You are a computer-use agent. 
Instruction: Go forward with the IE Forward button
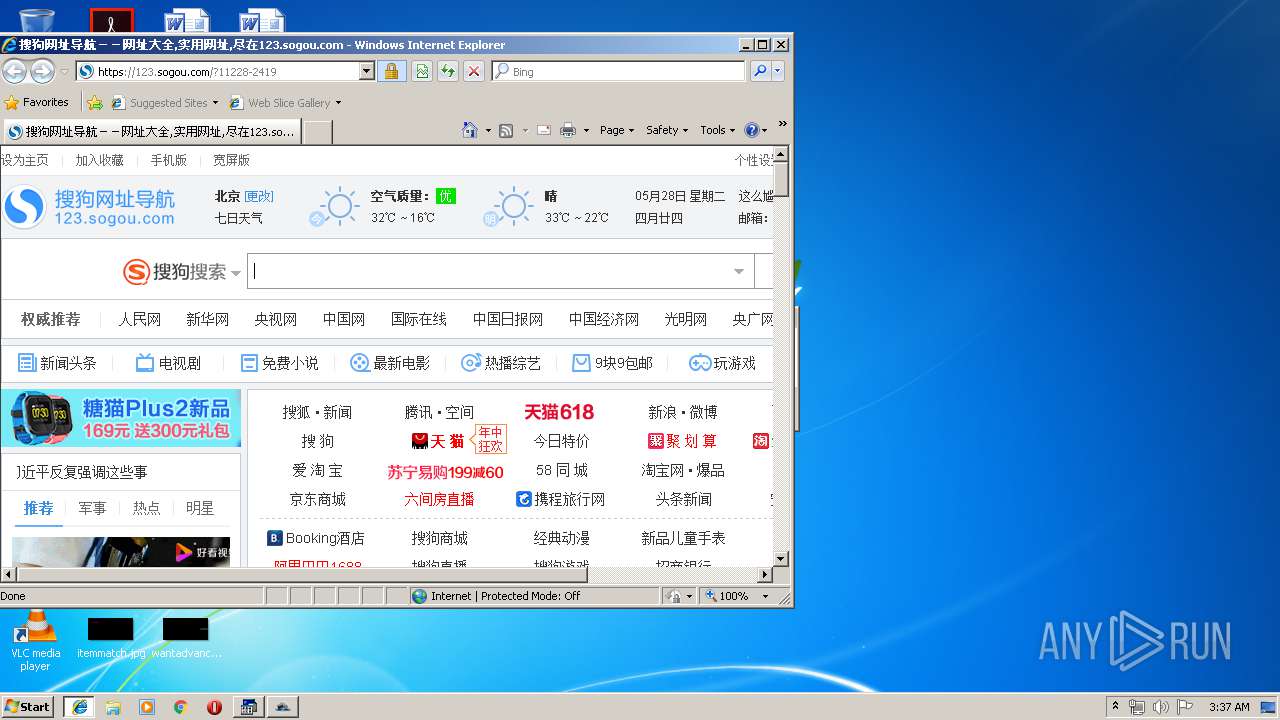click(x=42, y=71)
